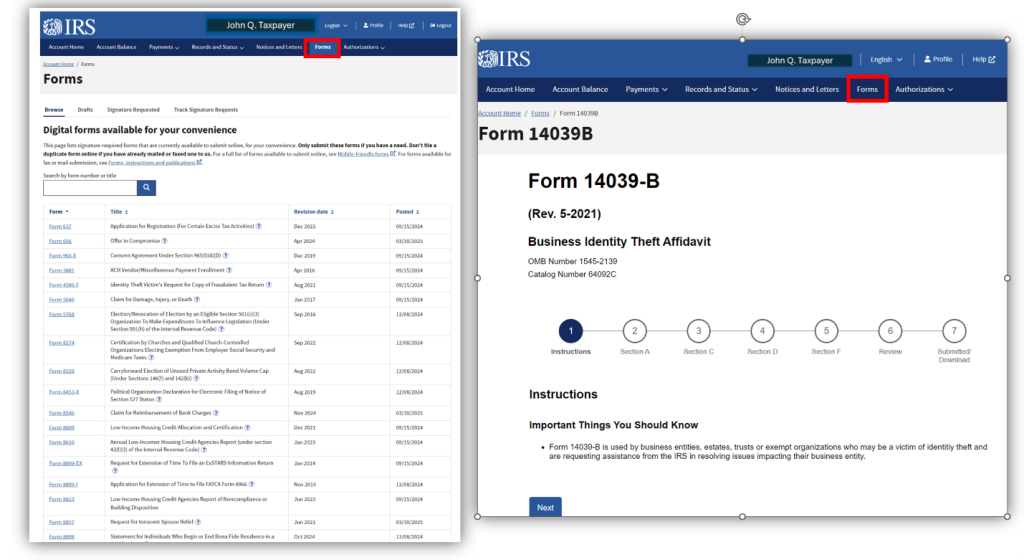The image size is (1024, 560).
Task: Select step 7 Submitted/Download circle
Action: point(954,331)
